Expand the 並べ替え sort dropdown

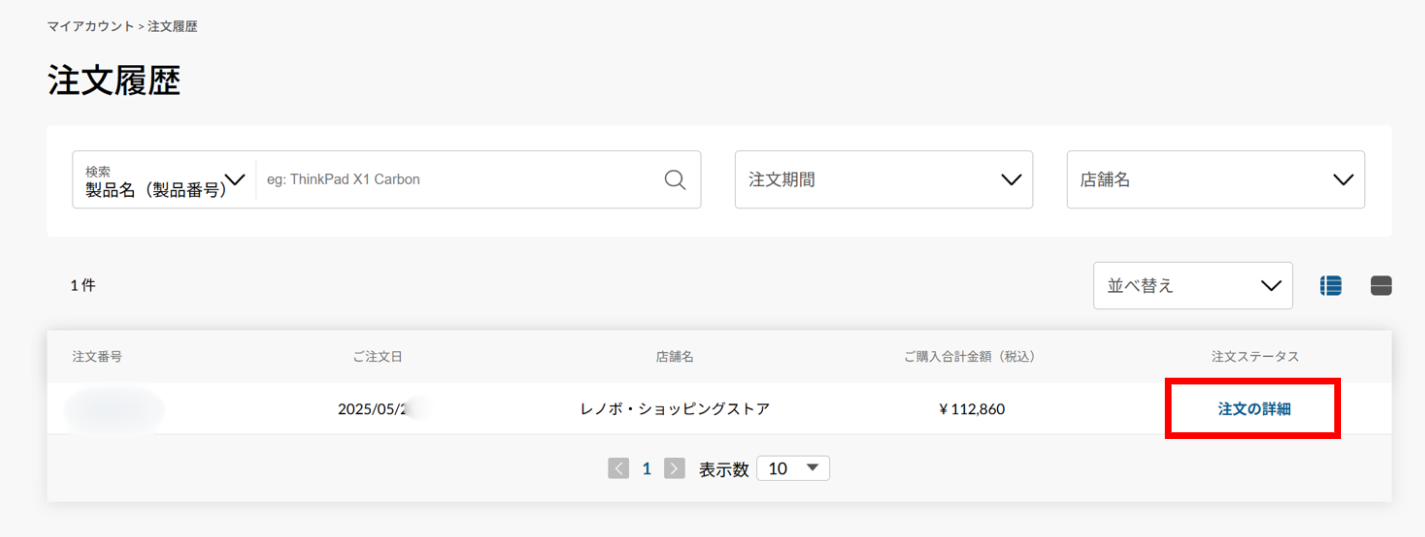pos(1192,286)
